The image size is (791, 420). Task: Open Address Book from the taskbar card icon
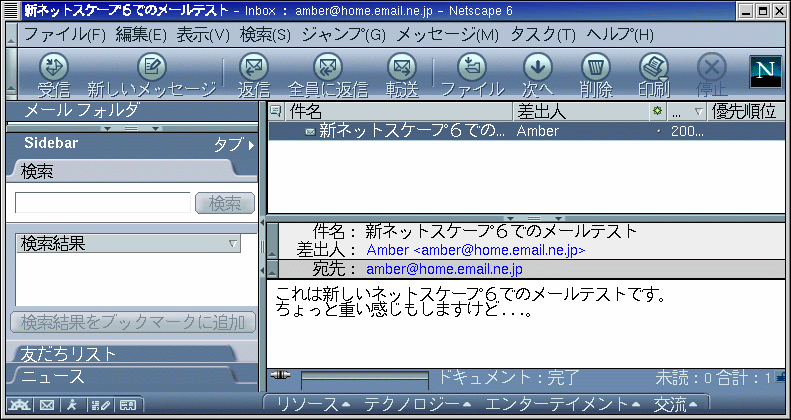128,405
